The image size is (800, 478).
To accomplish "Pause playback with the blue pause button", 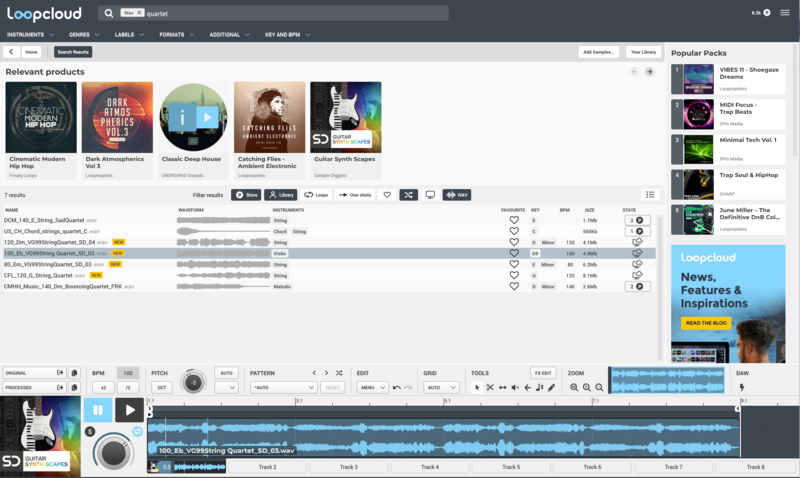I will [98, 410].
